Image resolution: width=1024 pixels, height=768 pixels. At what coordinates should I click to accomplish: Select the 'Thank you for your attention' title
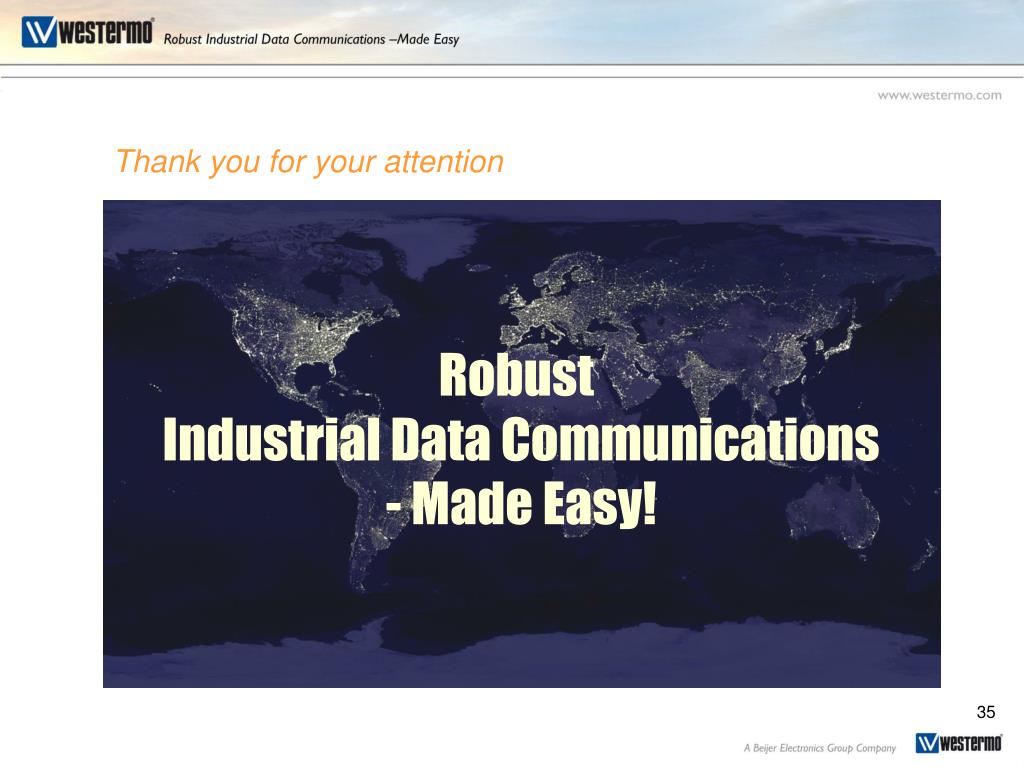pyautogui.click(x=310, y=161)
